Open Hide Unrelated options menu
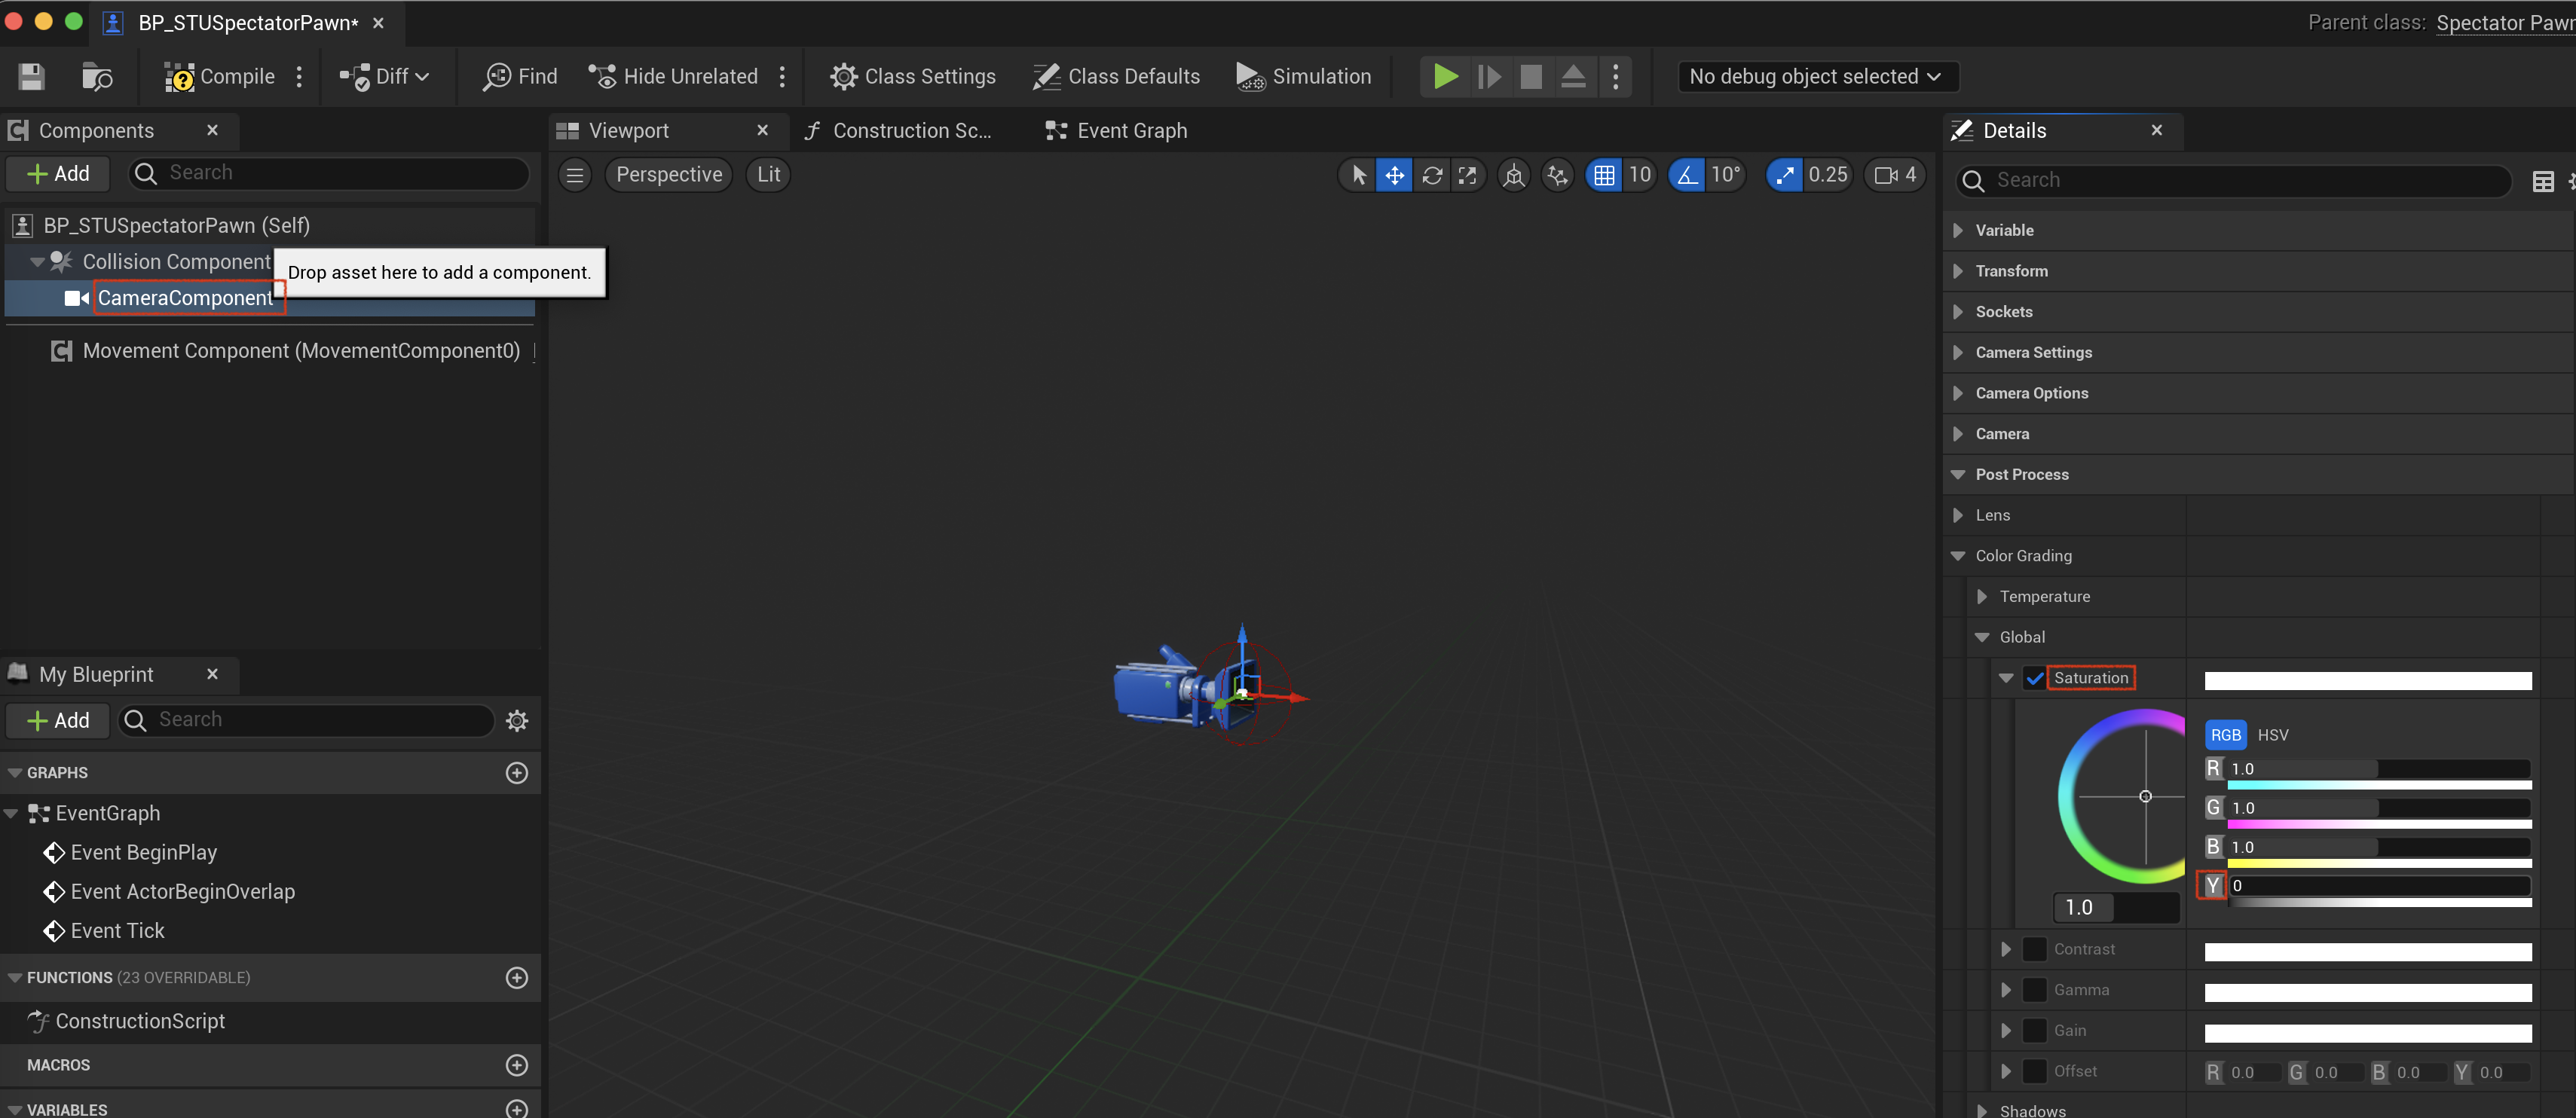This screenshot has height=1118, width=2576. tap(782, 76)
